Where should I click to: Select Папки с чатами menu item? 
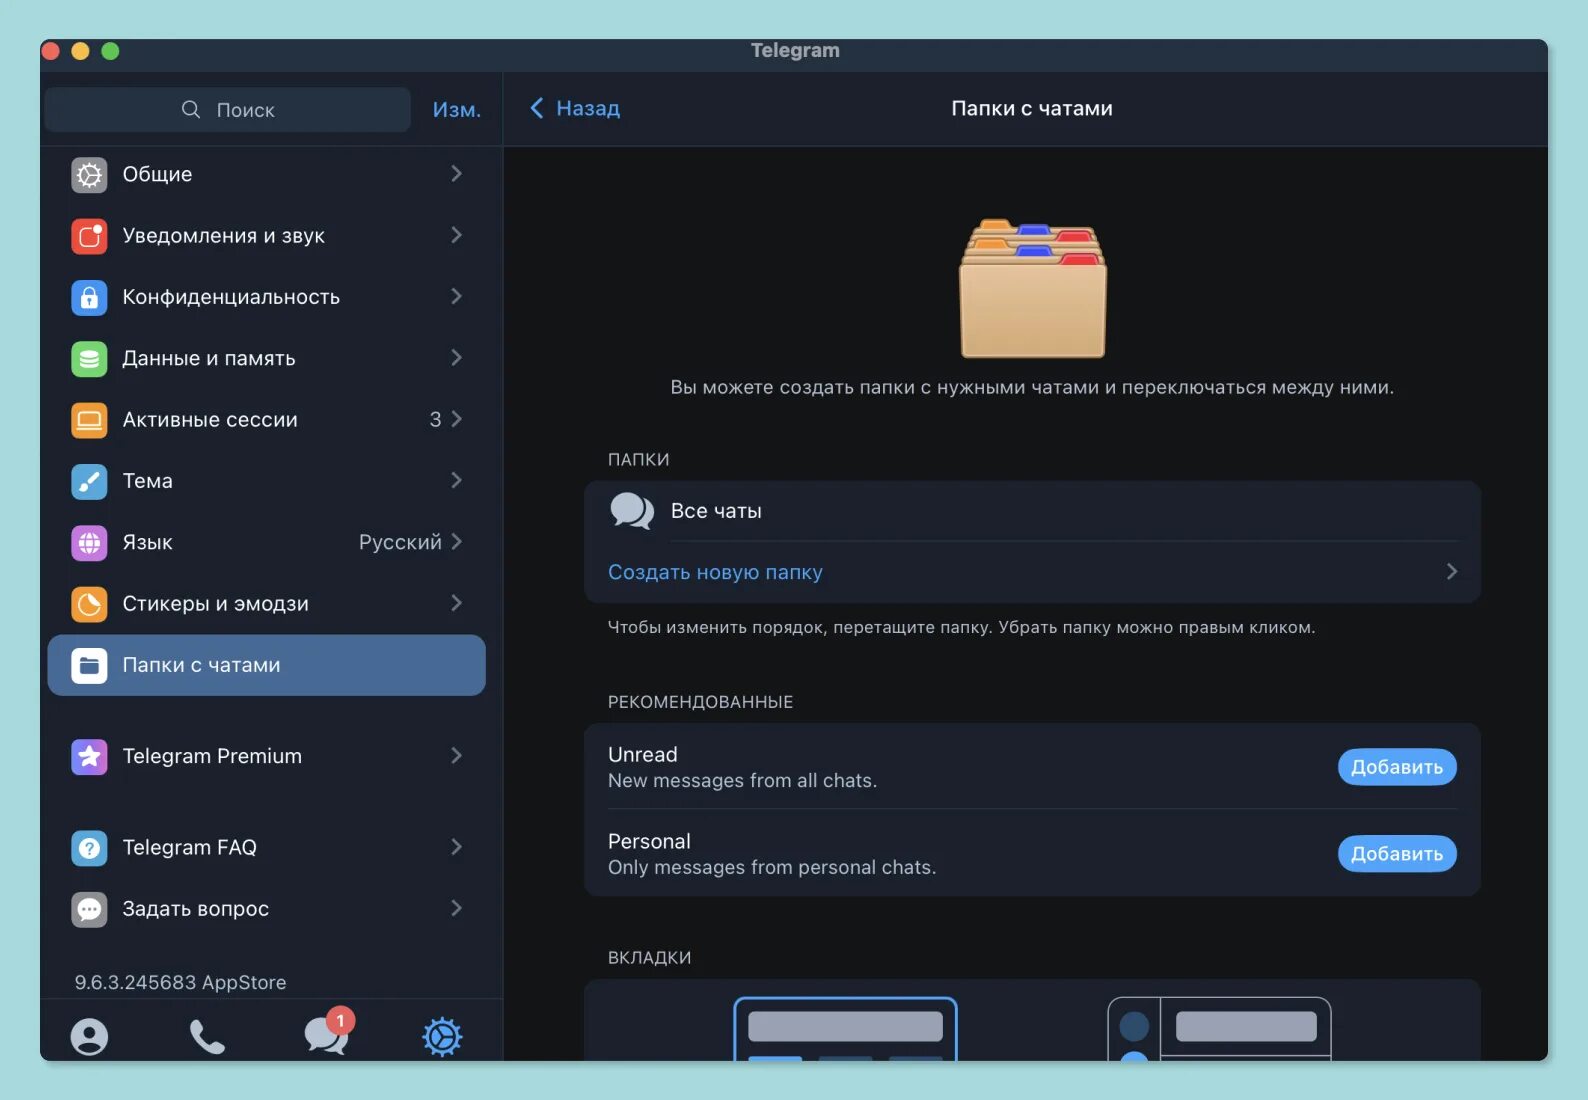pyautogui.click(x=266, y=665)
